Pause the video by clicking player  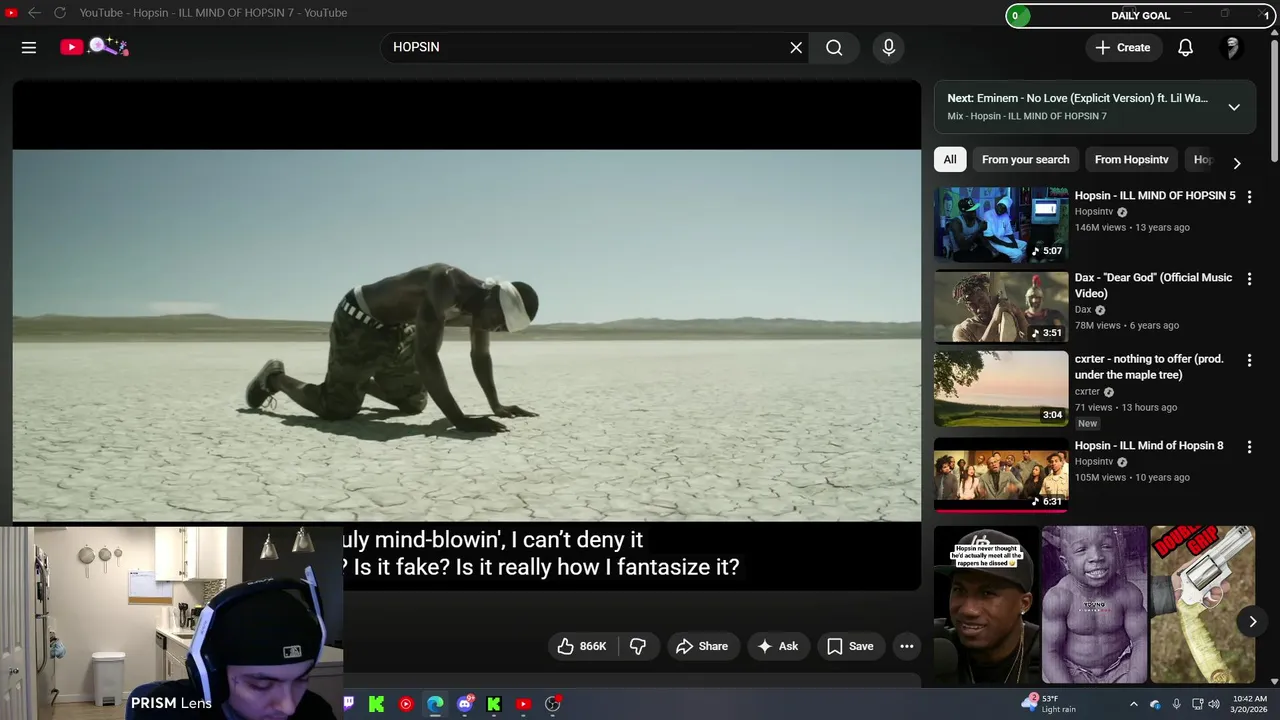coord(467,335)
